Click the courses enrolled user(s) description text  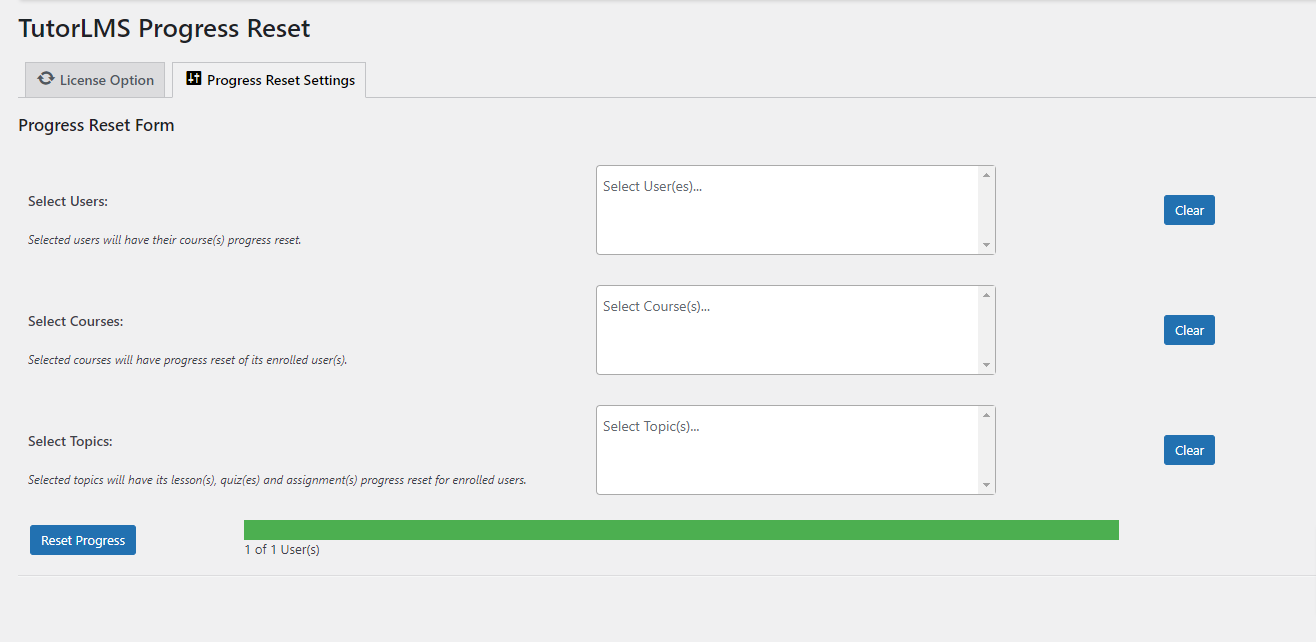pyautogui.click(x=188, y=360)
